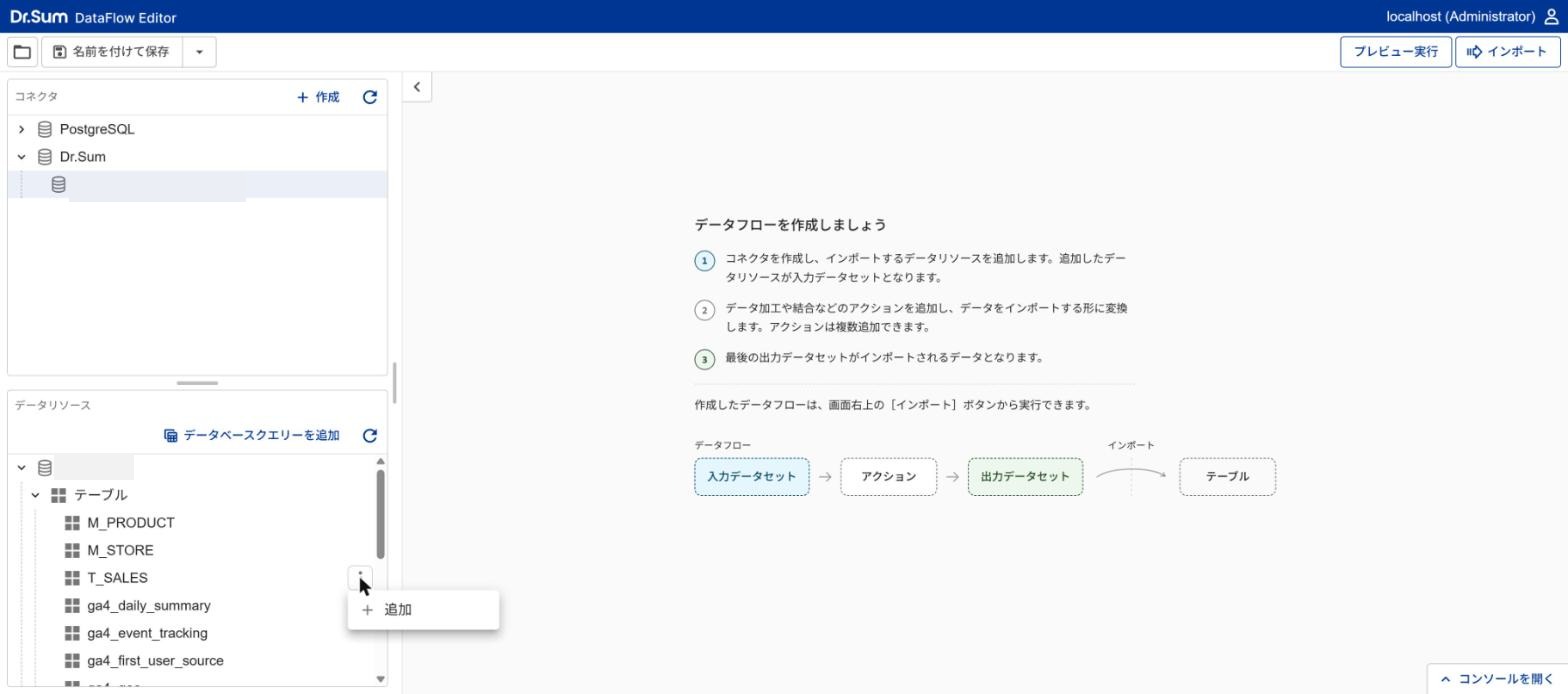1568x694 pixels.
Task: Click the Dr.Sum database icon
Action: (45, 157)
